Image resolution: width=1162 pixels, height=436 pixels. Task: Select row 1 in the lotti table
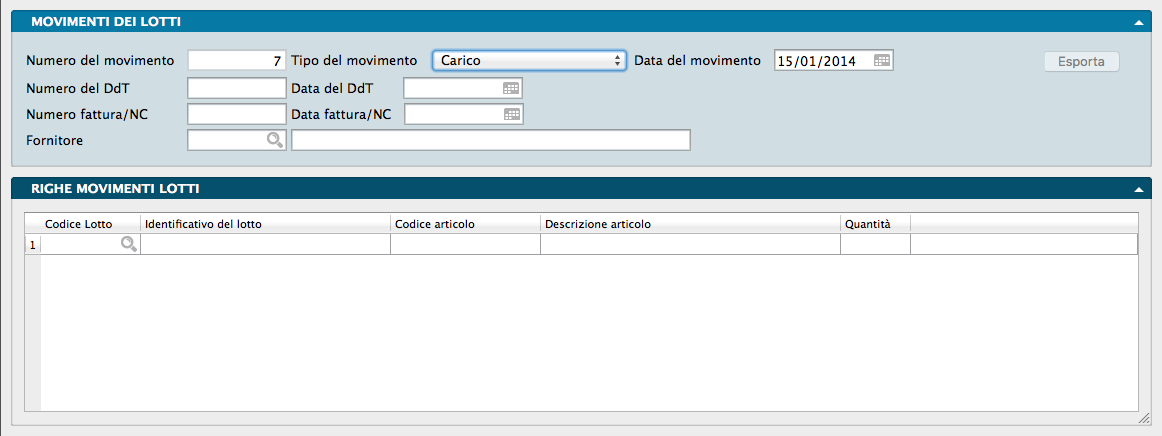(32, 244)
